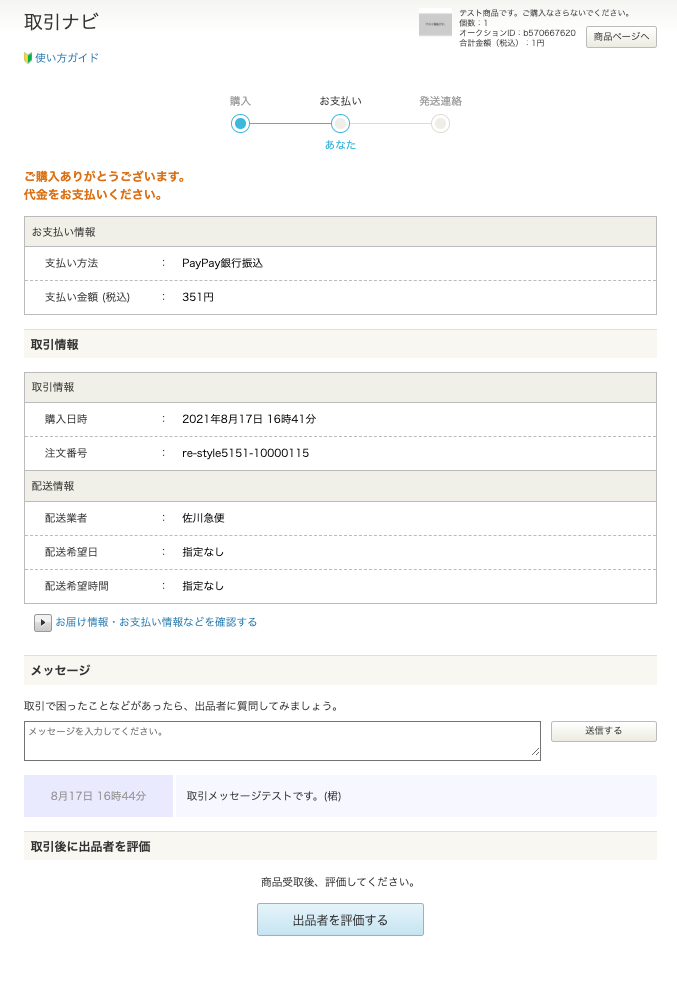
Task: Click the 8月17日 16時44分 message timestamp
Action: (x=98, y=796)
